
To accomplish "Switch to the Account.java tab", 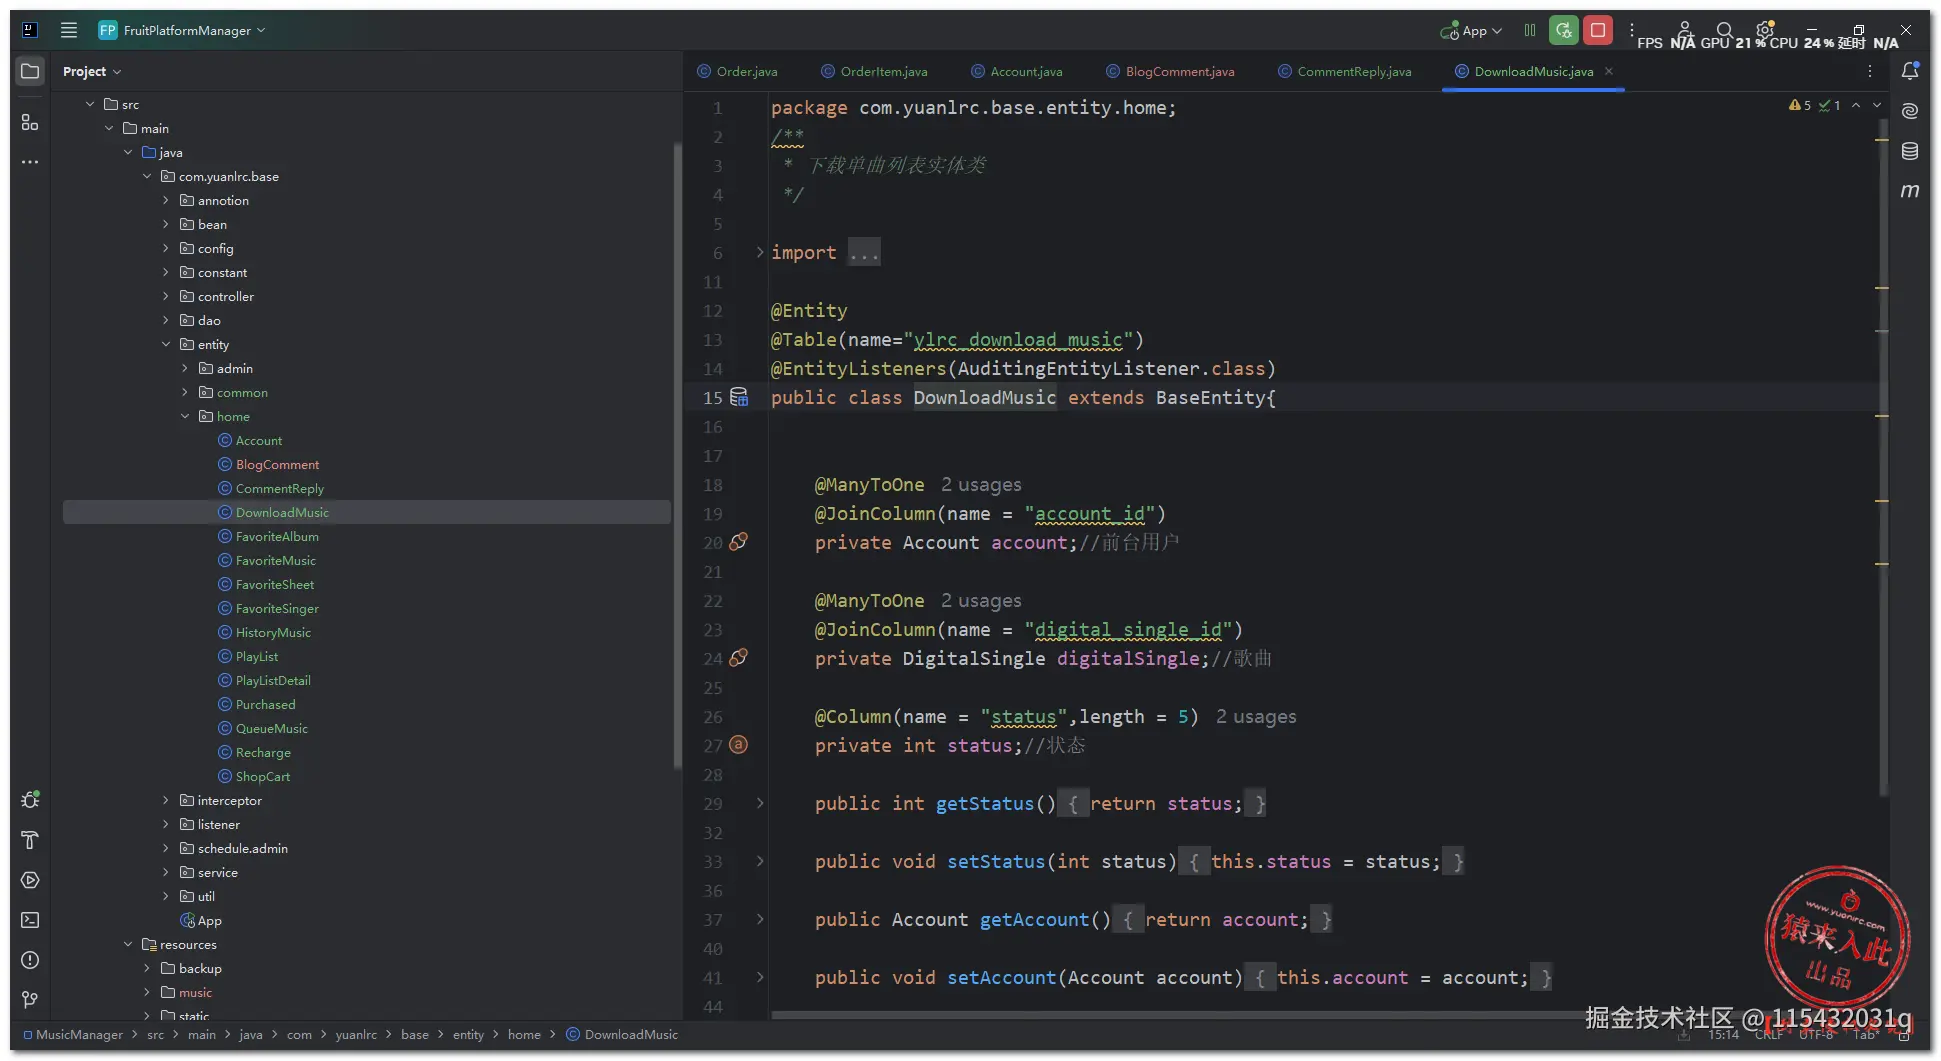I will click(x=1017, y=71).
